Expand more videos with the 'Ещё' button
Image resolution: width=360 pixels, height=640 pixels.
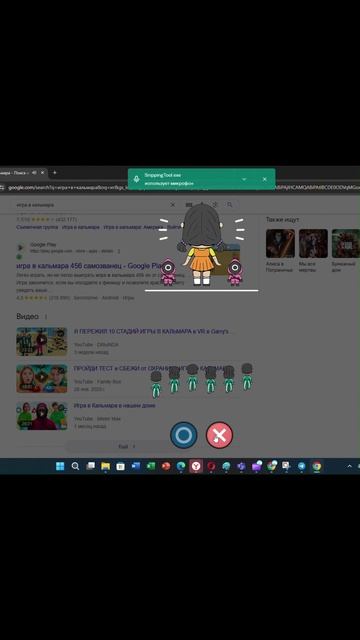pyautogui.click(x=127, y=447)
